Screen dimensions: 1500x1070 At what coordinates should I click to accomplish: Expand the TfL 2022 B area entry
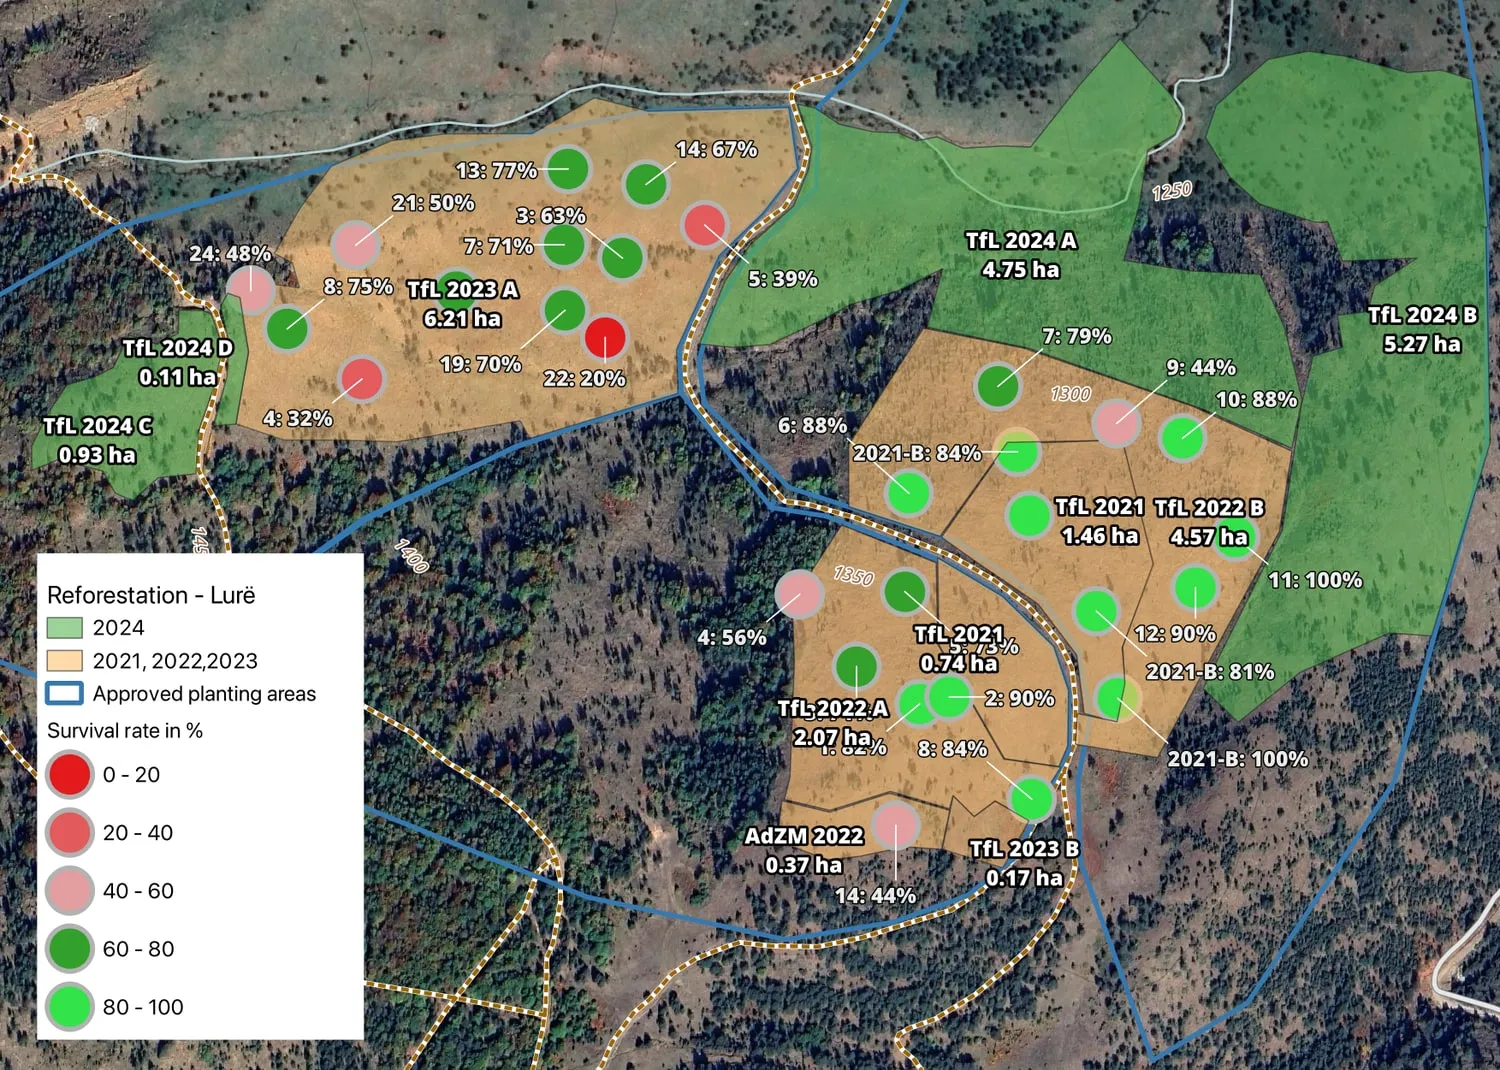tap(1207, 520)
